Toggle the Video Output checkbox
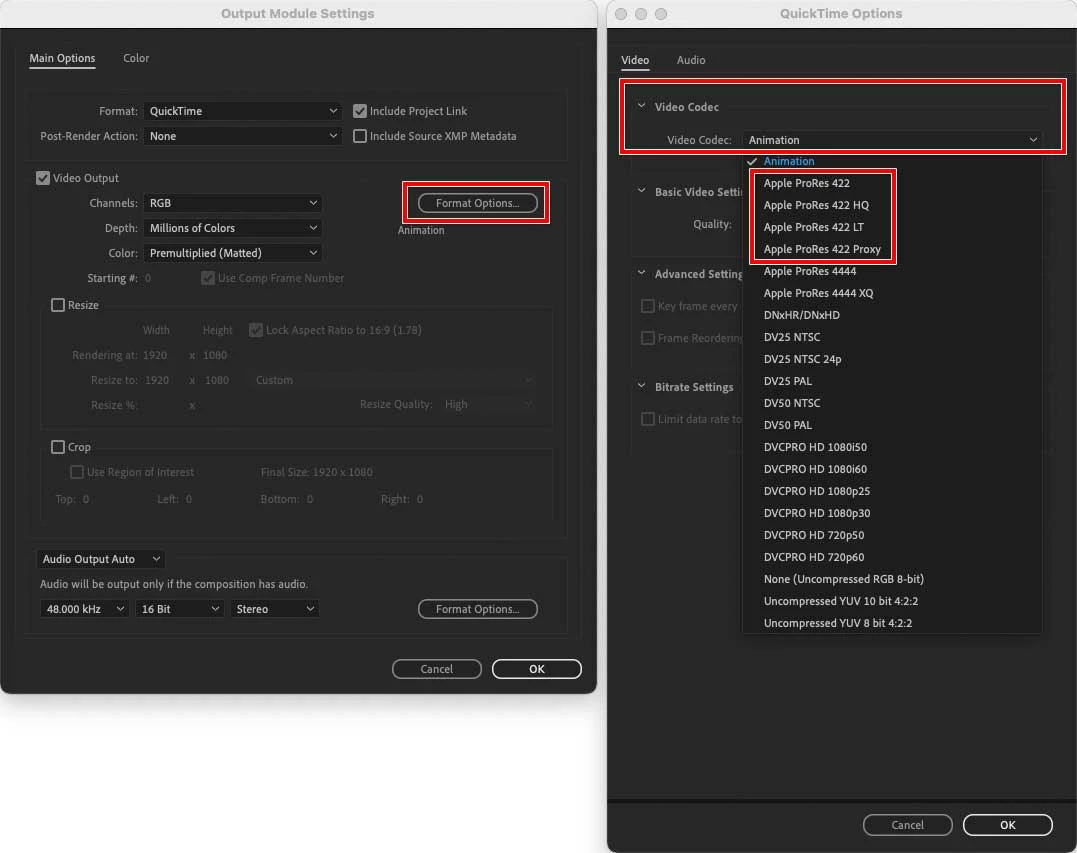This screenshot has width=1077, height=853. point(43,178)
